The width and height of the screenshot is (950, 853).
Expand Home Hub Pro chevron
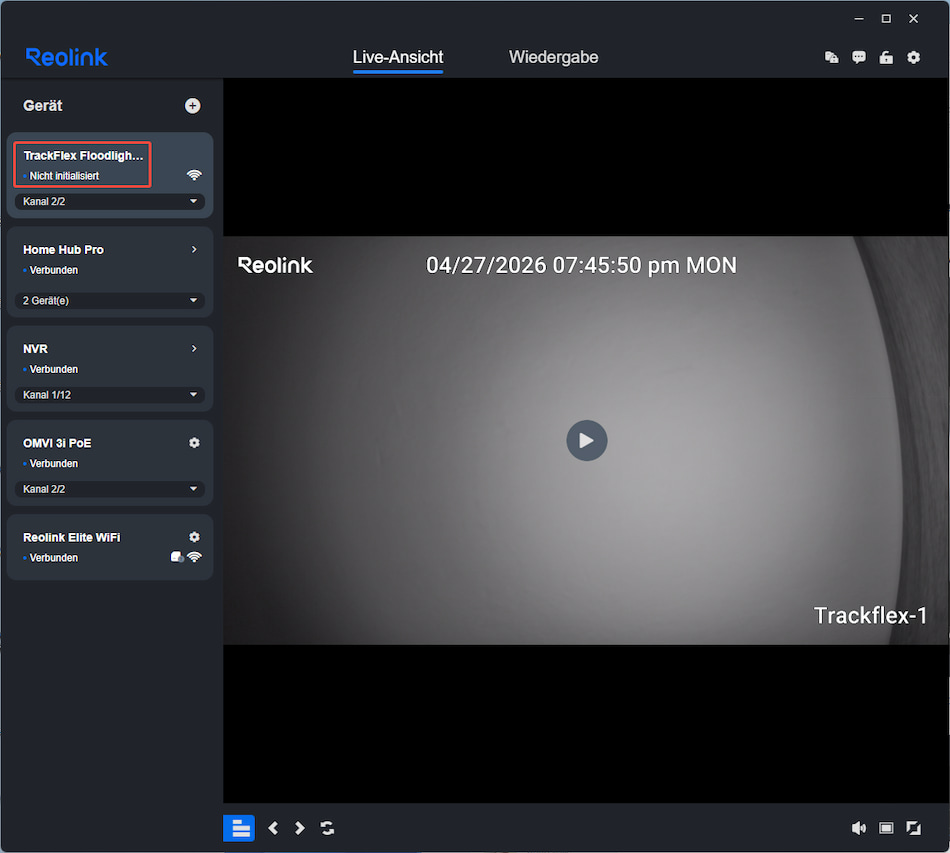(x=194, y=250)
